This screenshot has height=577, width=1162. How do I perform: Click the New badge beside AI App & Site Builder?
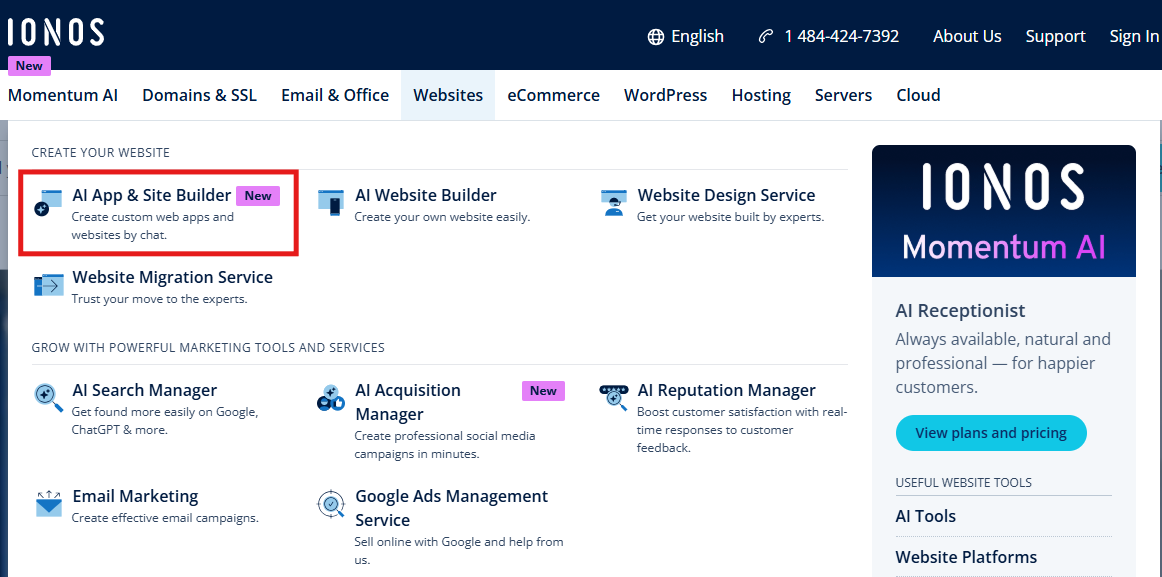(258, 196)
